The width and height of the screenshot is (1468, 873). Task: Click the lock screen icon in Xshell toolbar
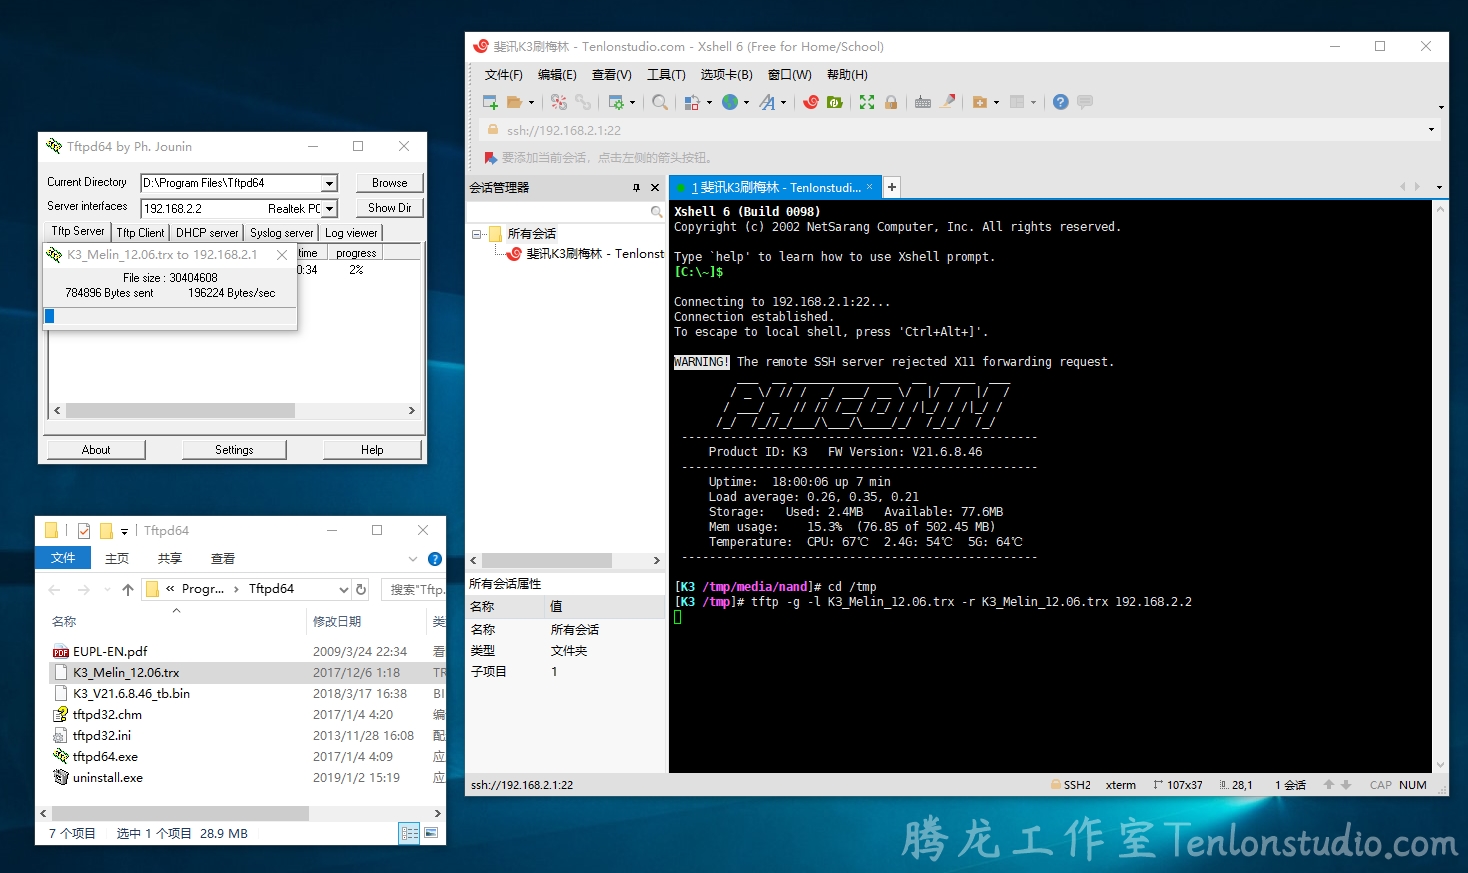click(x=891, y=102)
